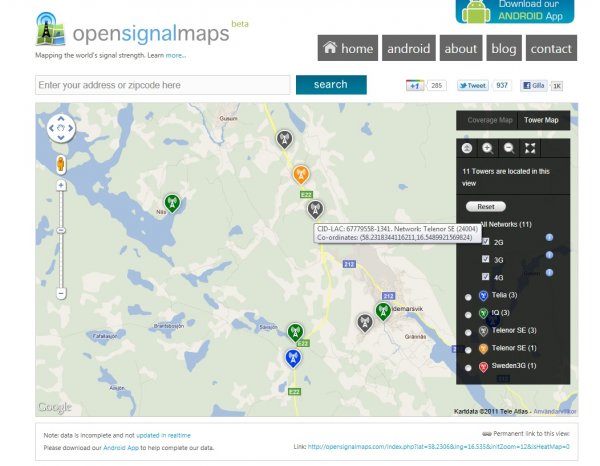Viewport: 600px width, 466px height.
Task: Select the Telia (3) network radio button
Action: (467, 296)
